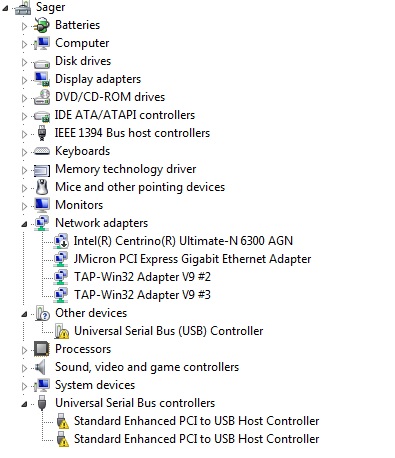The height and width of the screenshot is (458, 395).
Task: Select the Memory technology driver entry
Action: [126, 169]
